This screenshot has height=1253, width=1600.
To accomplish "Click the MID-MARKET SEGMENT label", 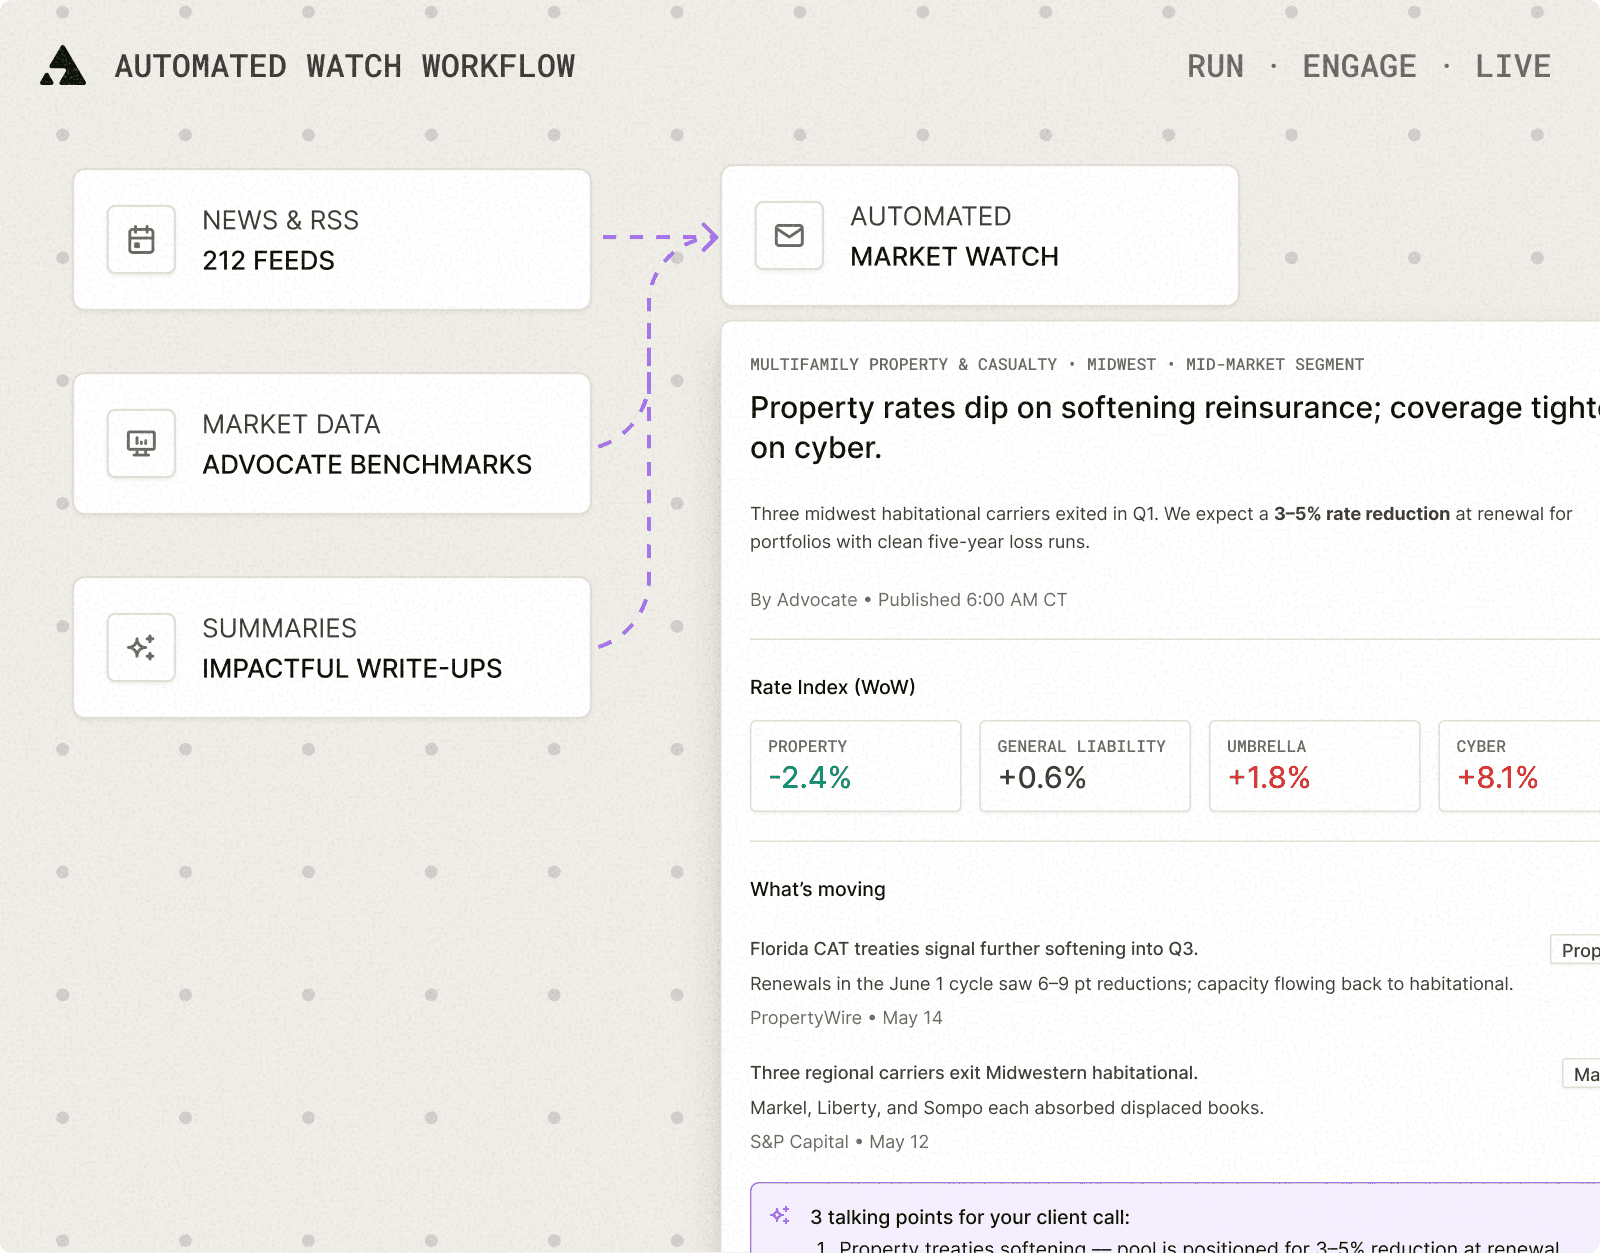I will [1275, 365].
